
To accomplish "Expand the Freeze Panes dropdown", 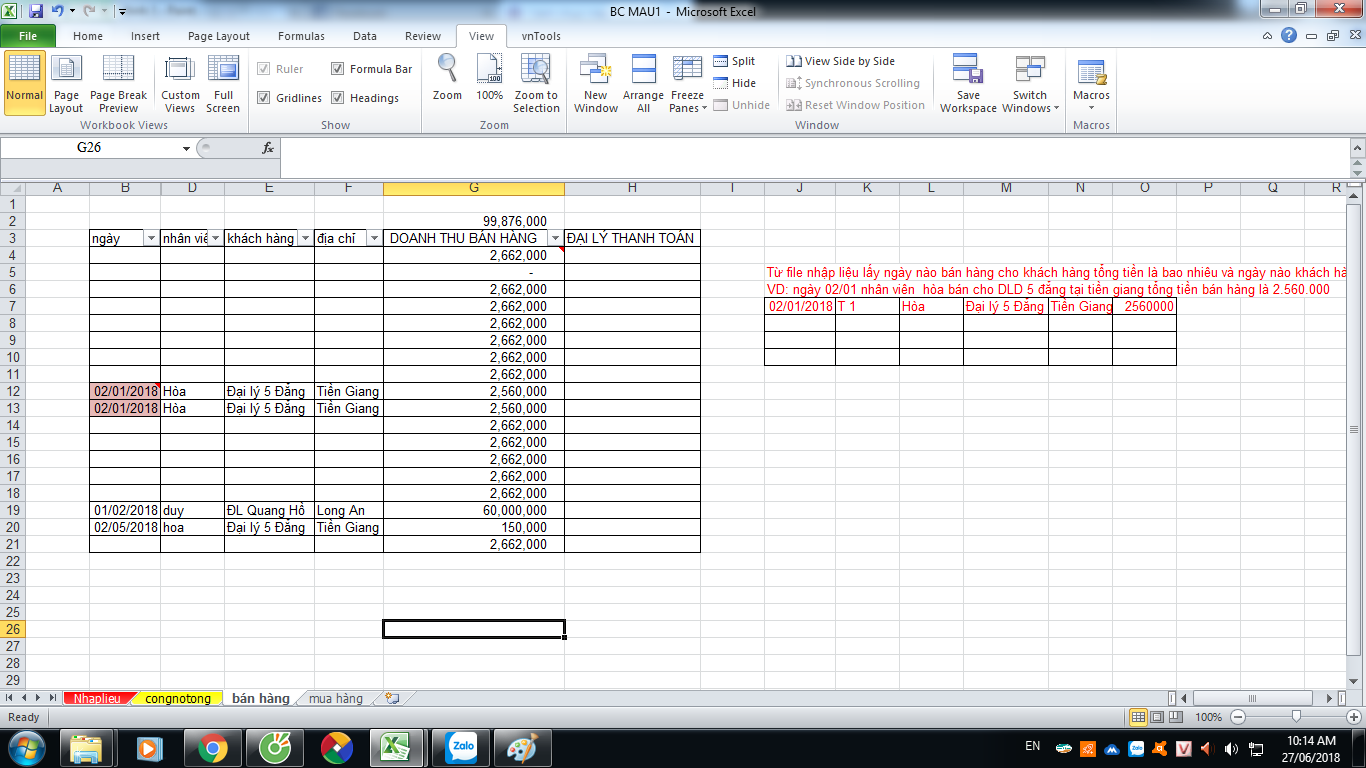I will (687, 108).
